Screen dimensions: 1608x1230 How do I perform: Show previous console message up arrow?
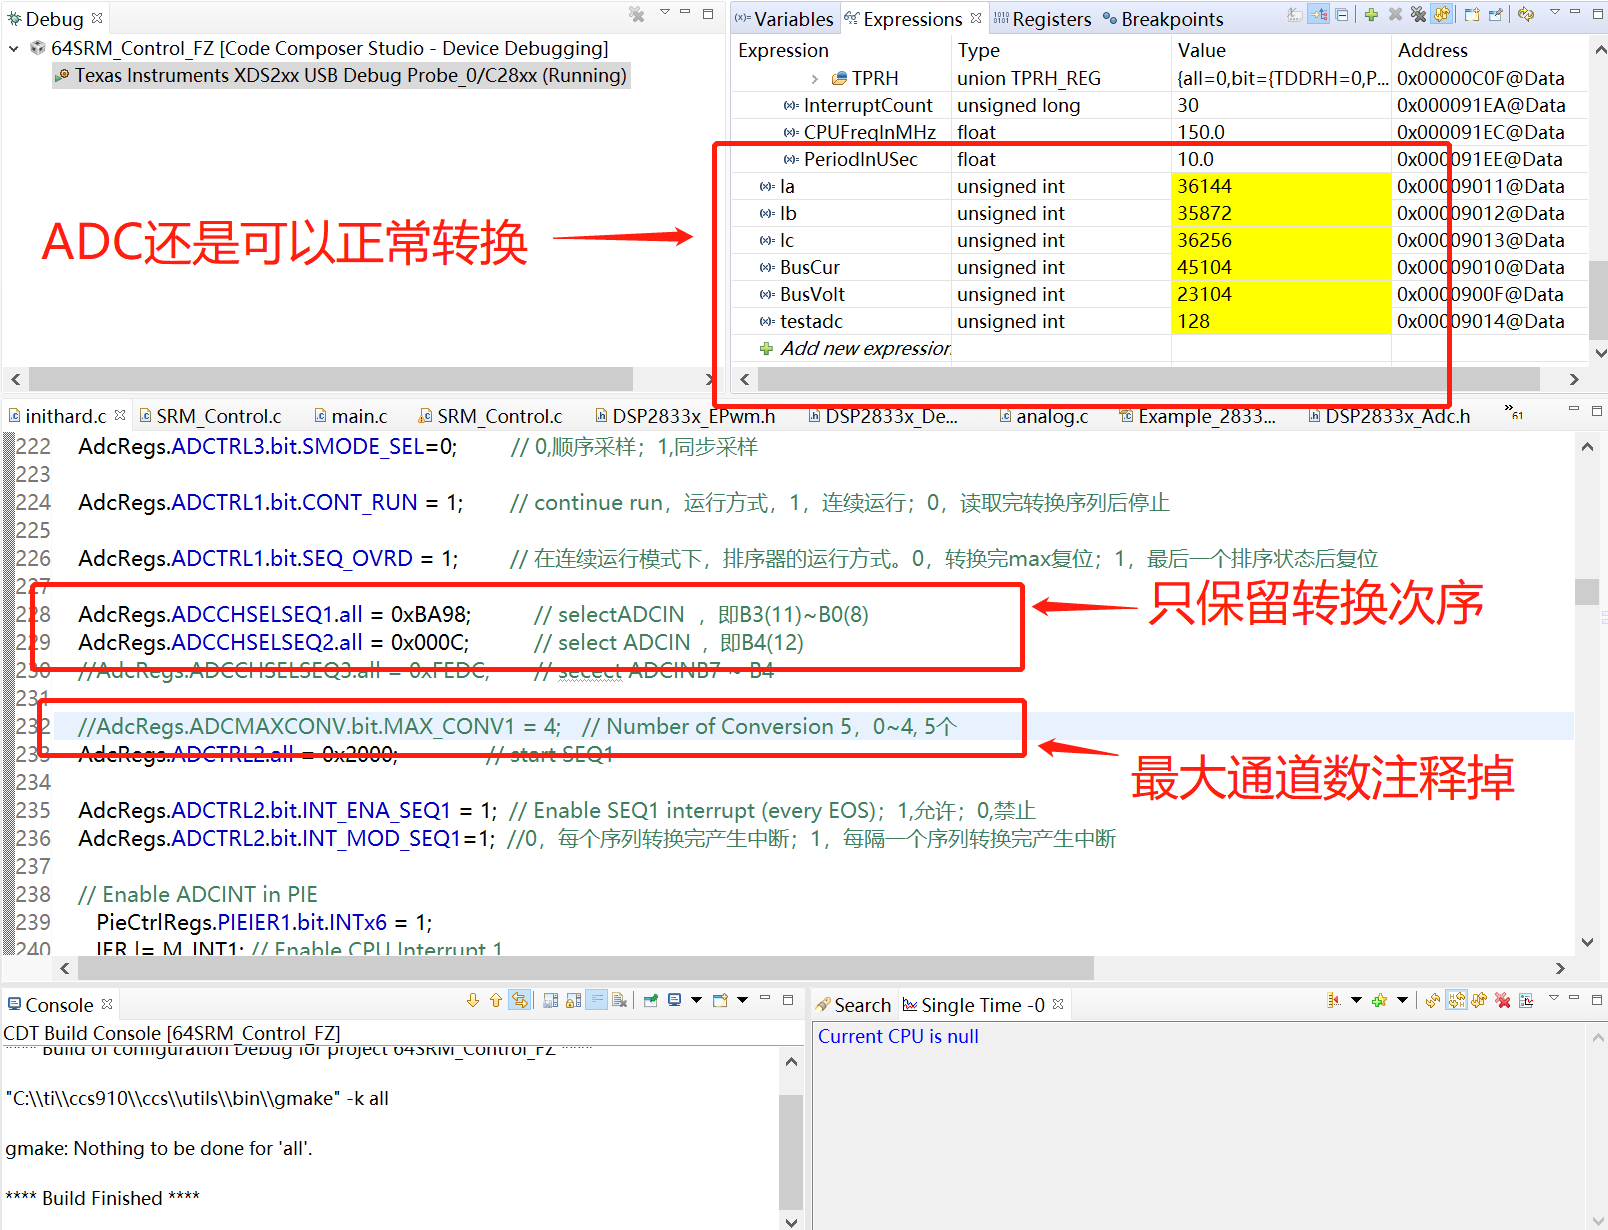click(x=496, y=1000)
